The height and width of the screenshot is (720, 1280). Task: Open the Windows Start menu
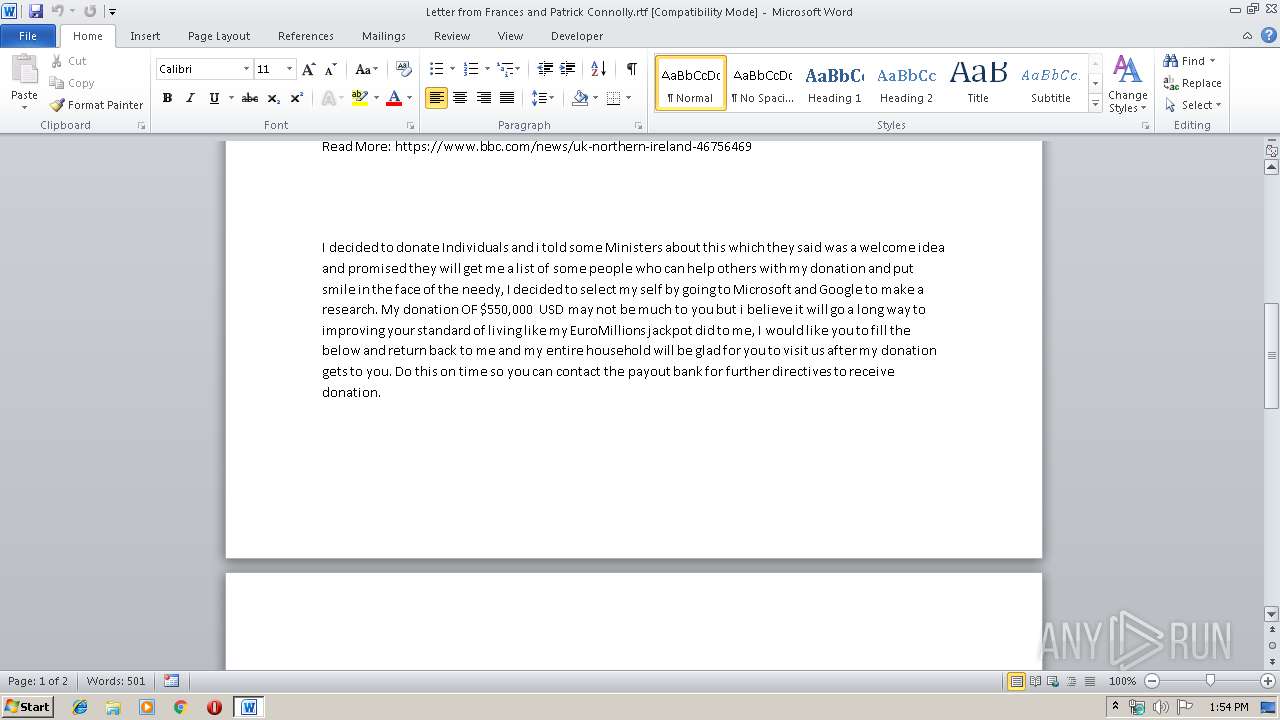tap(28, 706)
